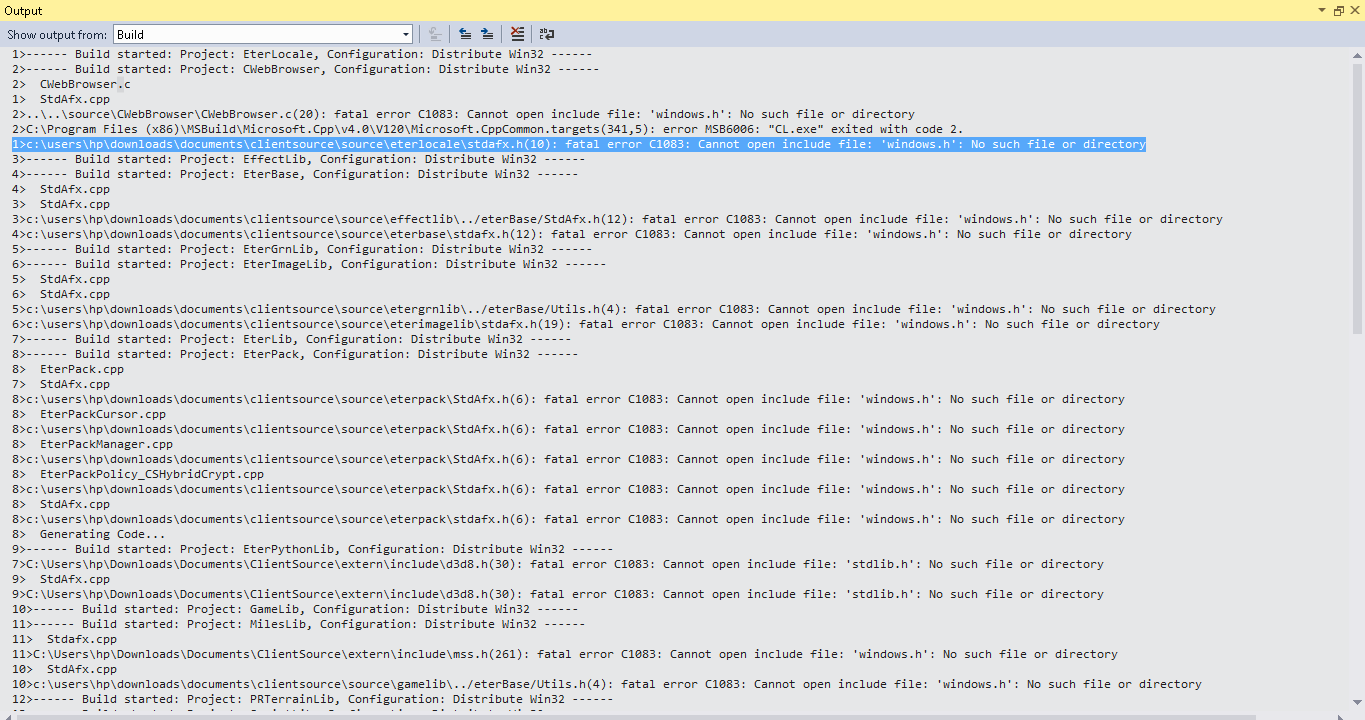Click the '8> EterPackCursor.cpp' line
The width and height of the screenshot is (1365, 720).
coord(89,414)
